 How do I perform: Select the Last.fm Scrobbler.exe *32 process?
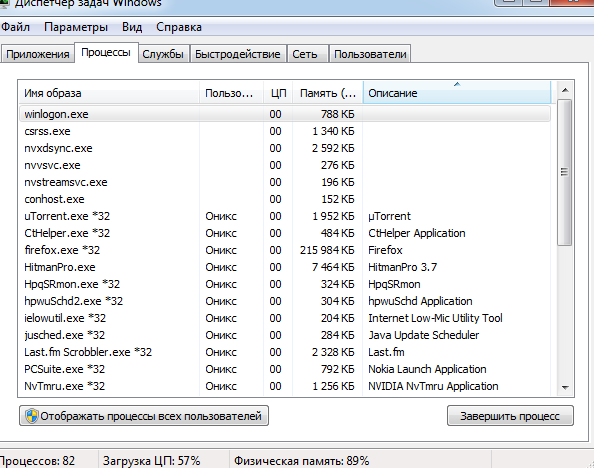point(285,352)
